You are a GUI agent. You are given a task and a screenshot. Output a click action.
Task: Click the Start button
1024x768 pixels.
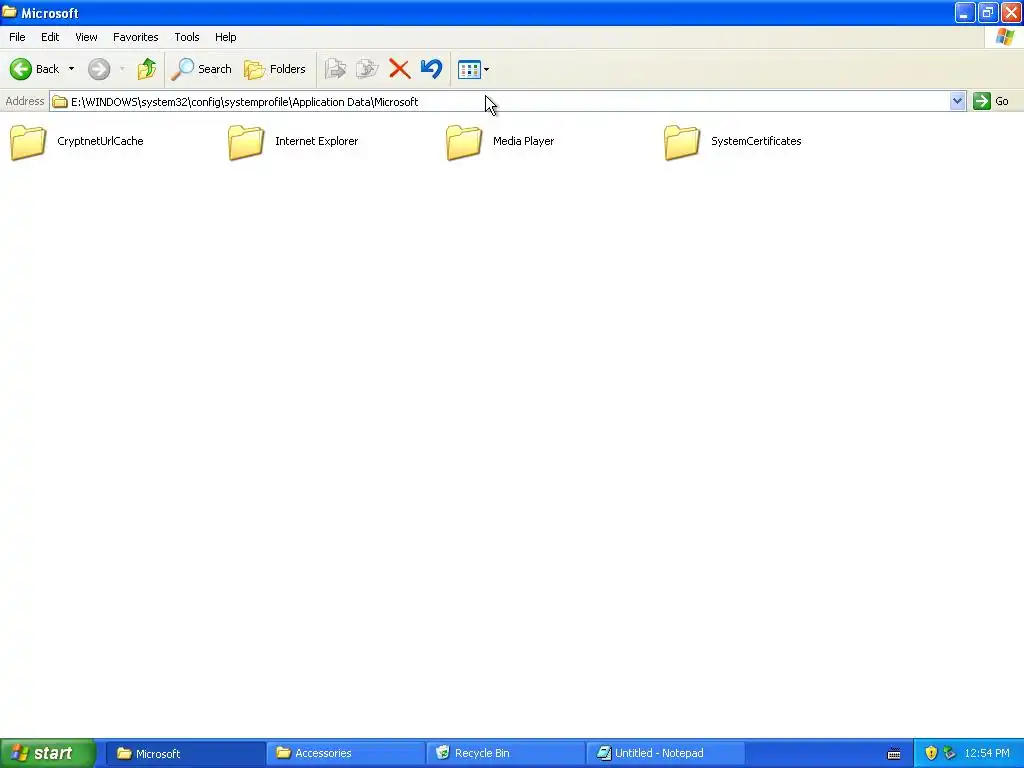[47, 753]
